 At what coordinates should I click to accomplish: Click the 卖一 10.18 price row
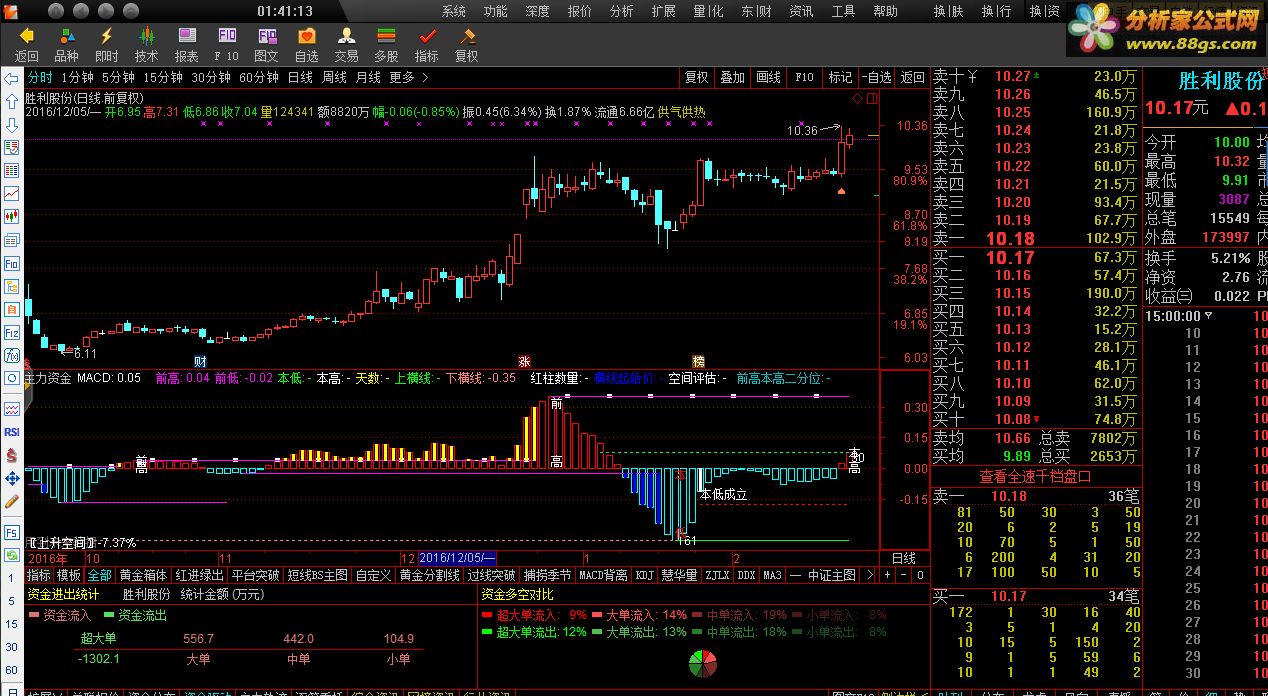[x=1035, y=238]
